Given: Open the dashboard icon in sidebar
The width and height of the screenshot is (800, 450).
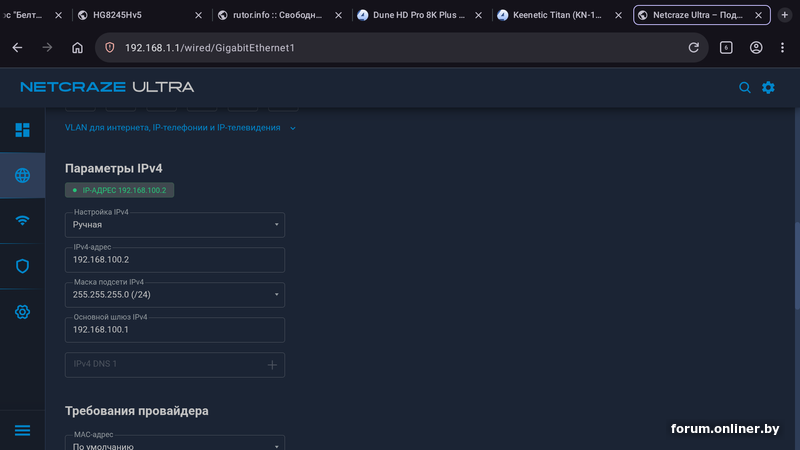Looking at the screenshot, I should [x=22, y=130].
